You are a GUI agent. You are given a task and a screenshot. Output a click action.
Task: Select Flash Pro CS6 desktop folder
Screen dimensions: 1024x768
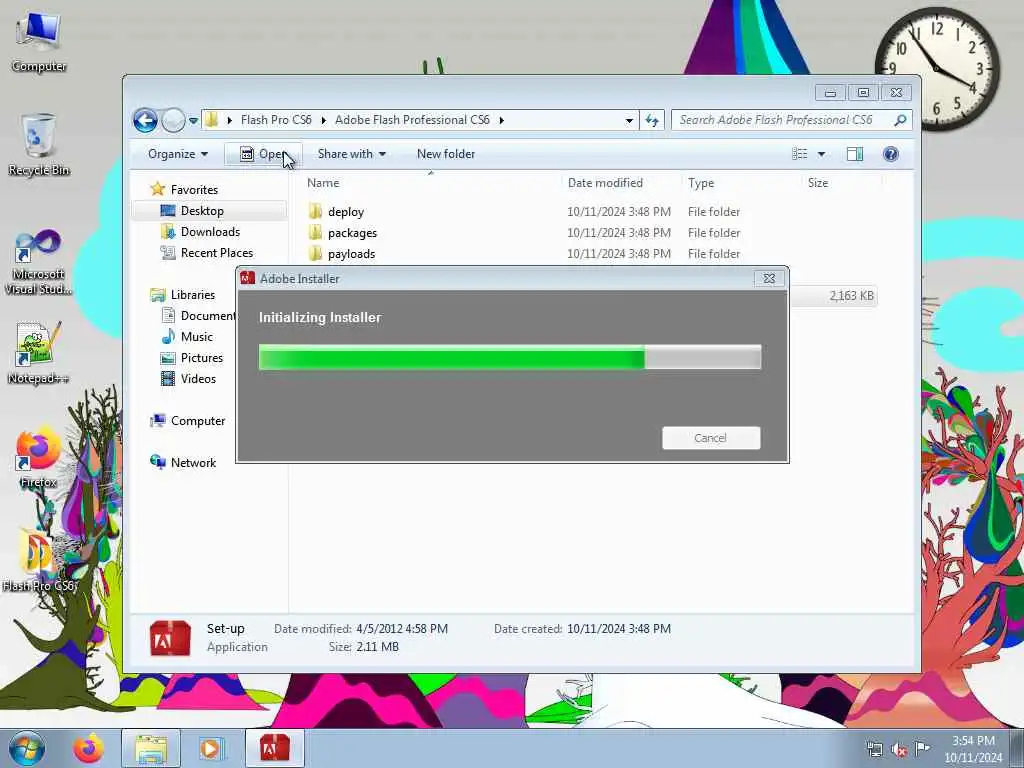[x=39, y=560]
